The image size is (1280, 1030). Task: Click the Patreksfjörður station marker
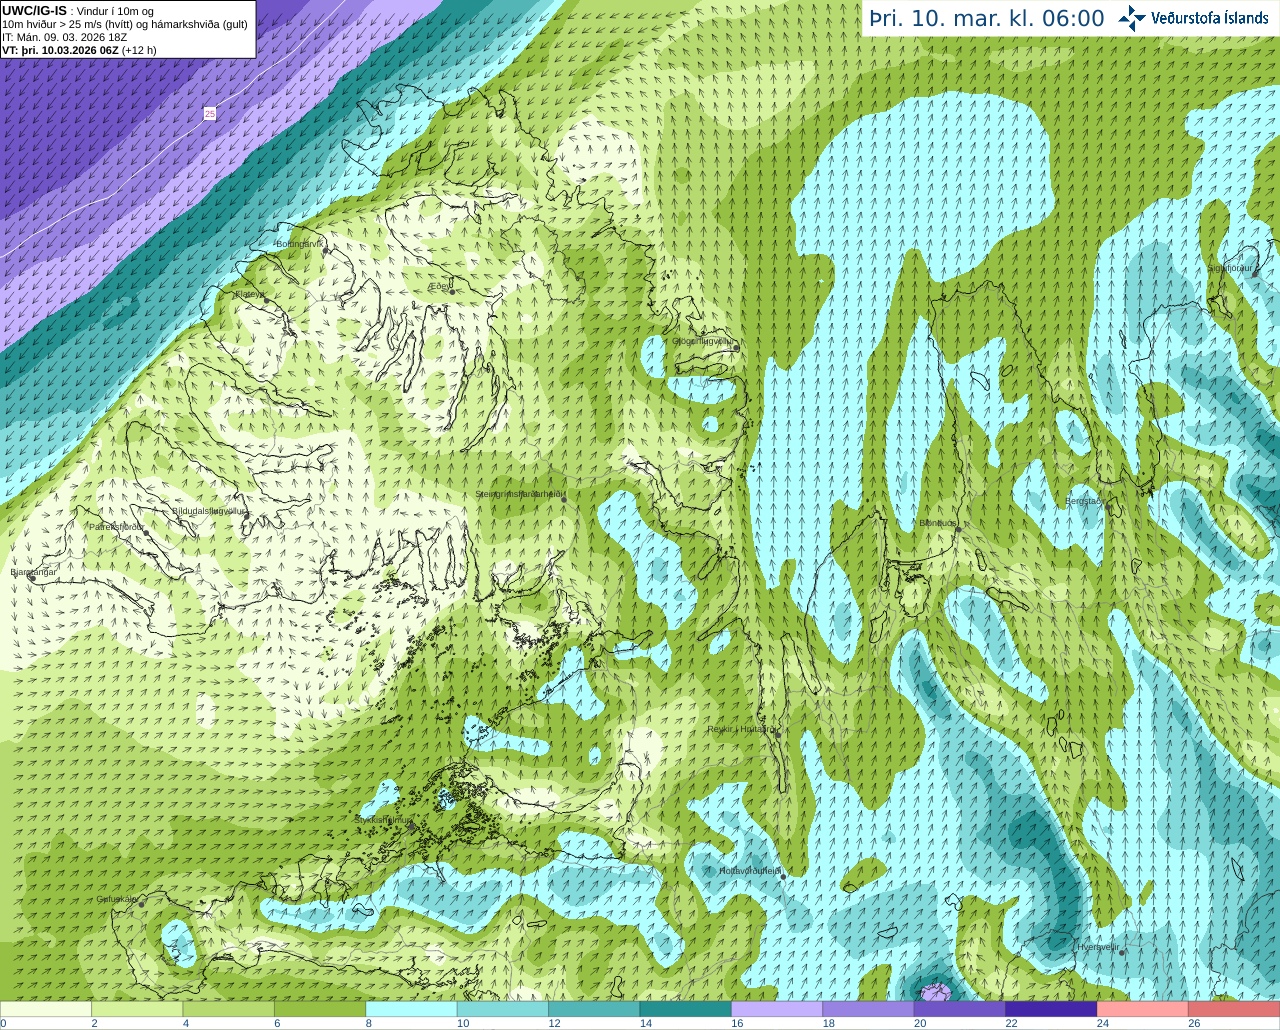[x=147, y=533]
